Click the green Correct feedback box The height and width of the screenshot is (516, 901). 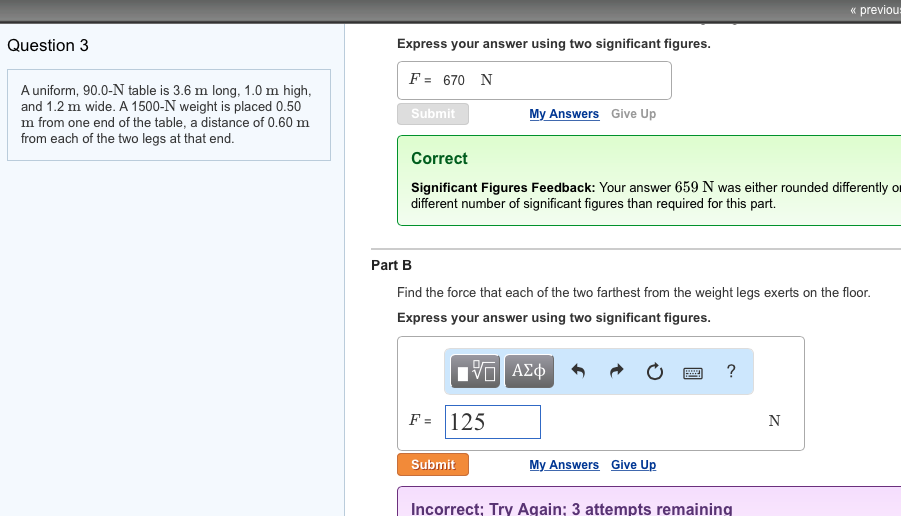point(650,180)
